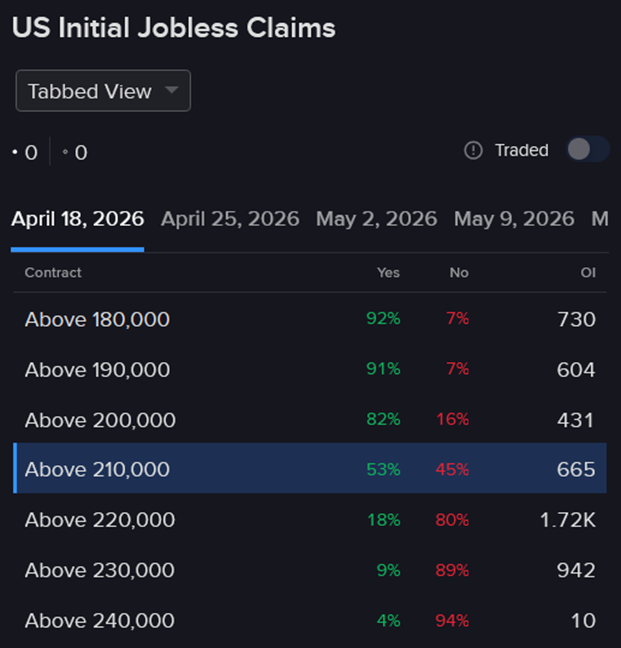The width and height of the screenshot is (621, 648).
Task: Click the Above 180,000 contract row
Action: point(97,319)
